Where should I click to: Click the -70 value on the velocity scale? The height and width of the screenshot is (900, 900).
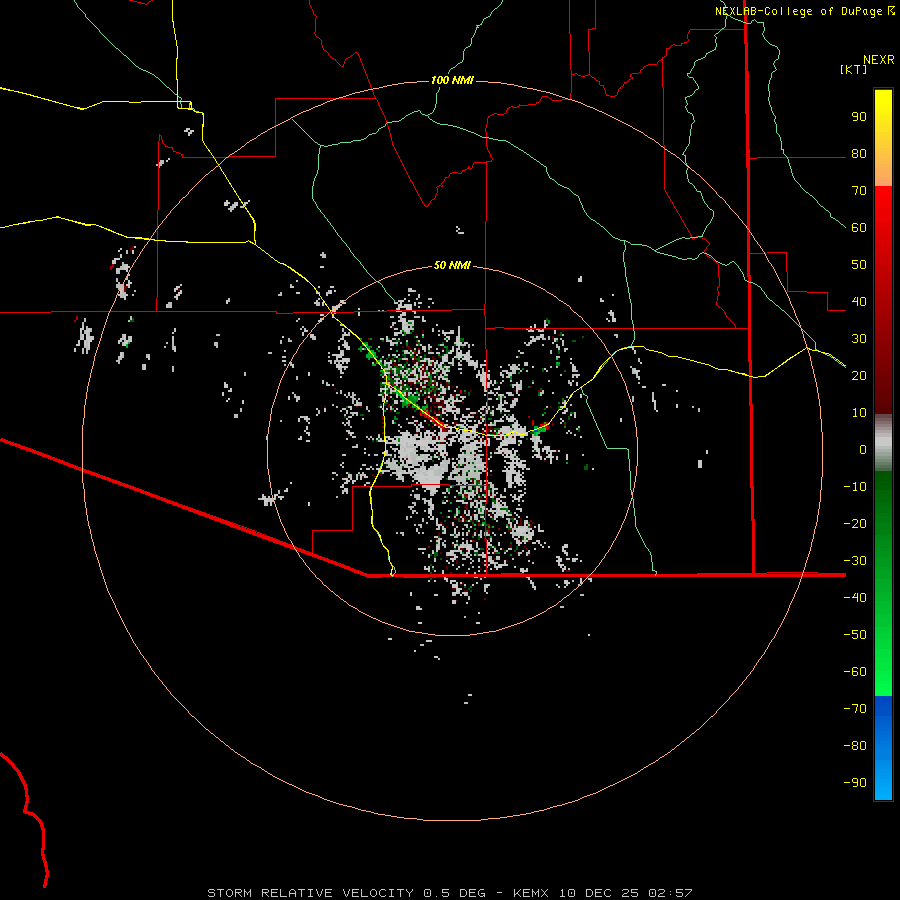(855, 709)
